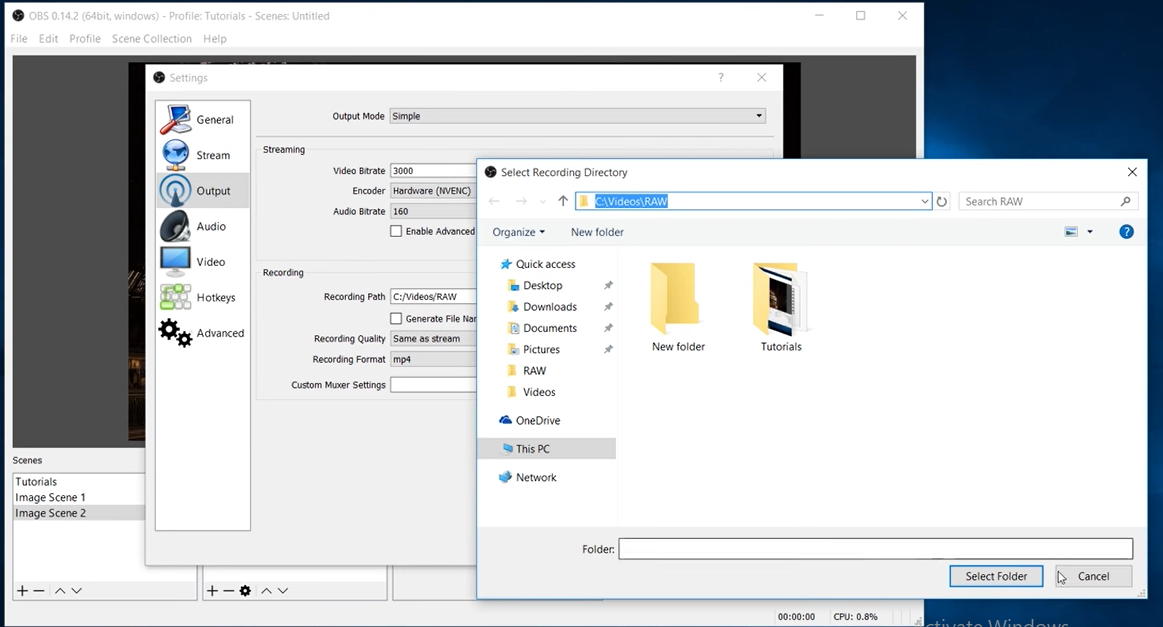Switch to the Video settings icon
1163x627 pixels.
(x=174, y=261)
